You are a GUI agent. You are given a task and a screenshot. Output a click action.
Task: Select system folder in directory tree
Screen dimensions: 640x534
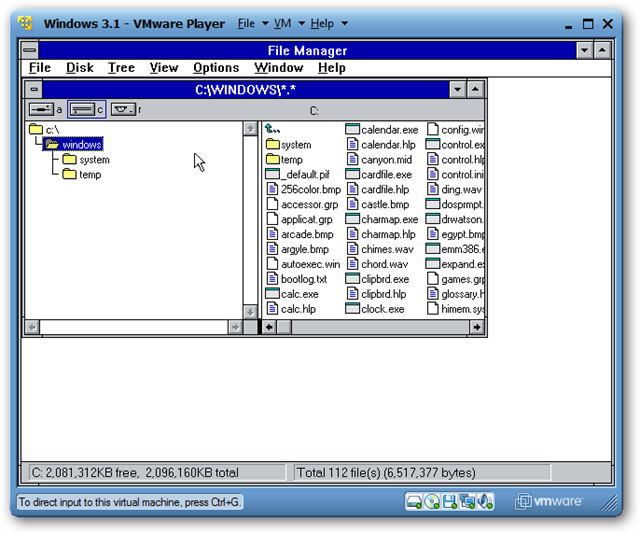click(86, 160)
